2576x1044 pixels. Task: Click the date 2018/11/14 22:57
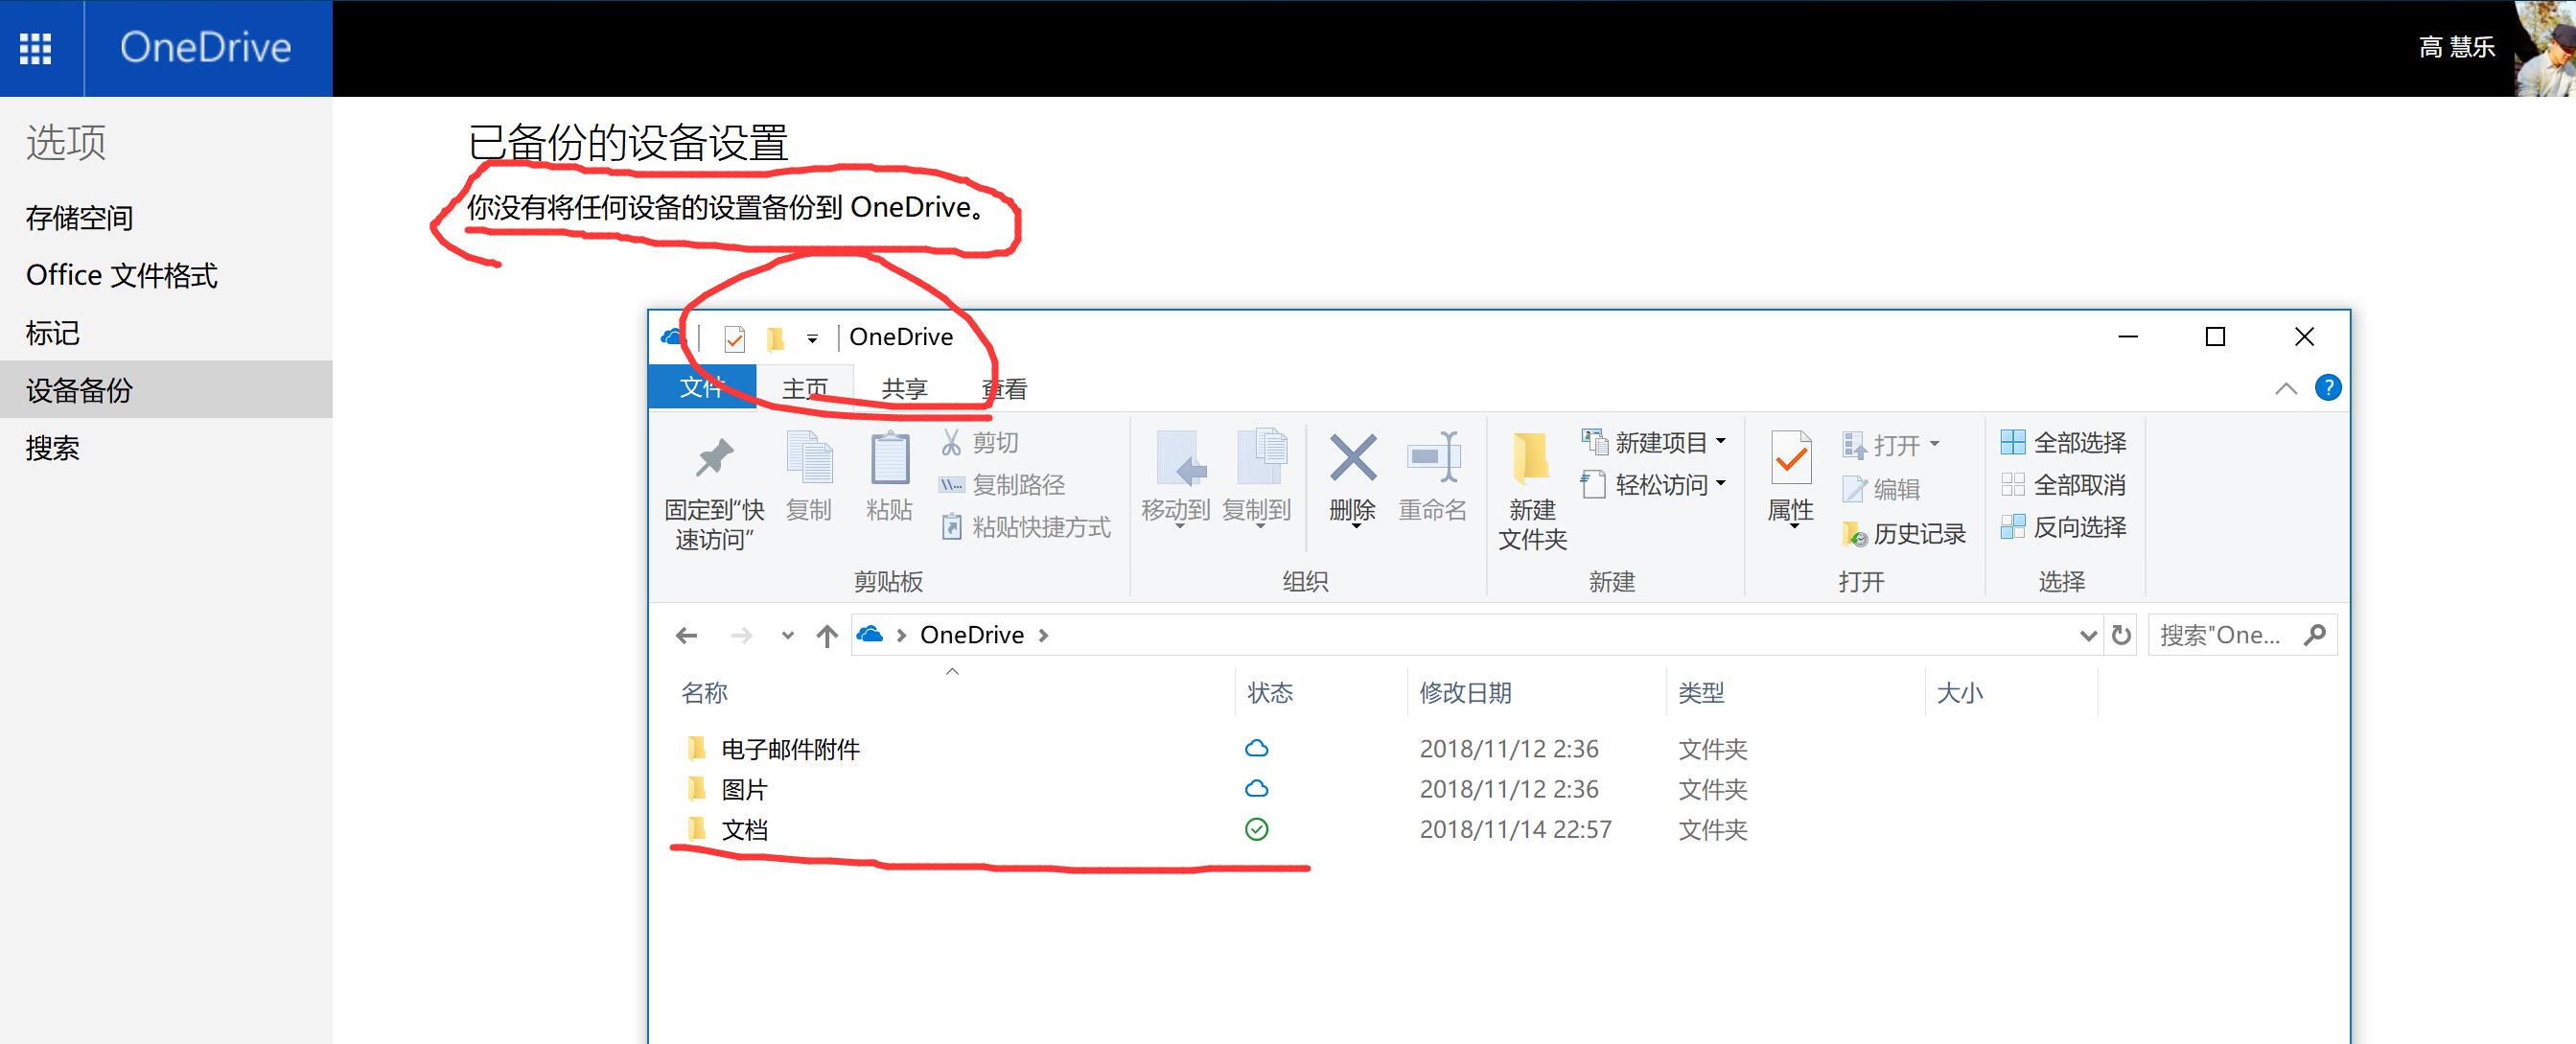(1515, 829)
